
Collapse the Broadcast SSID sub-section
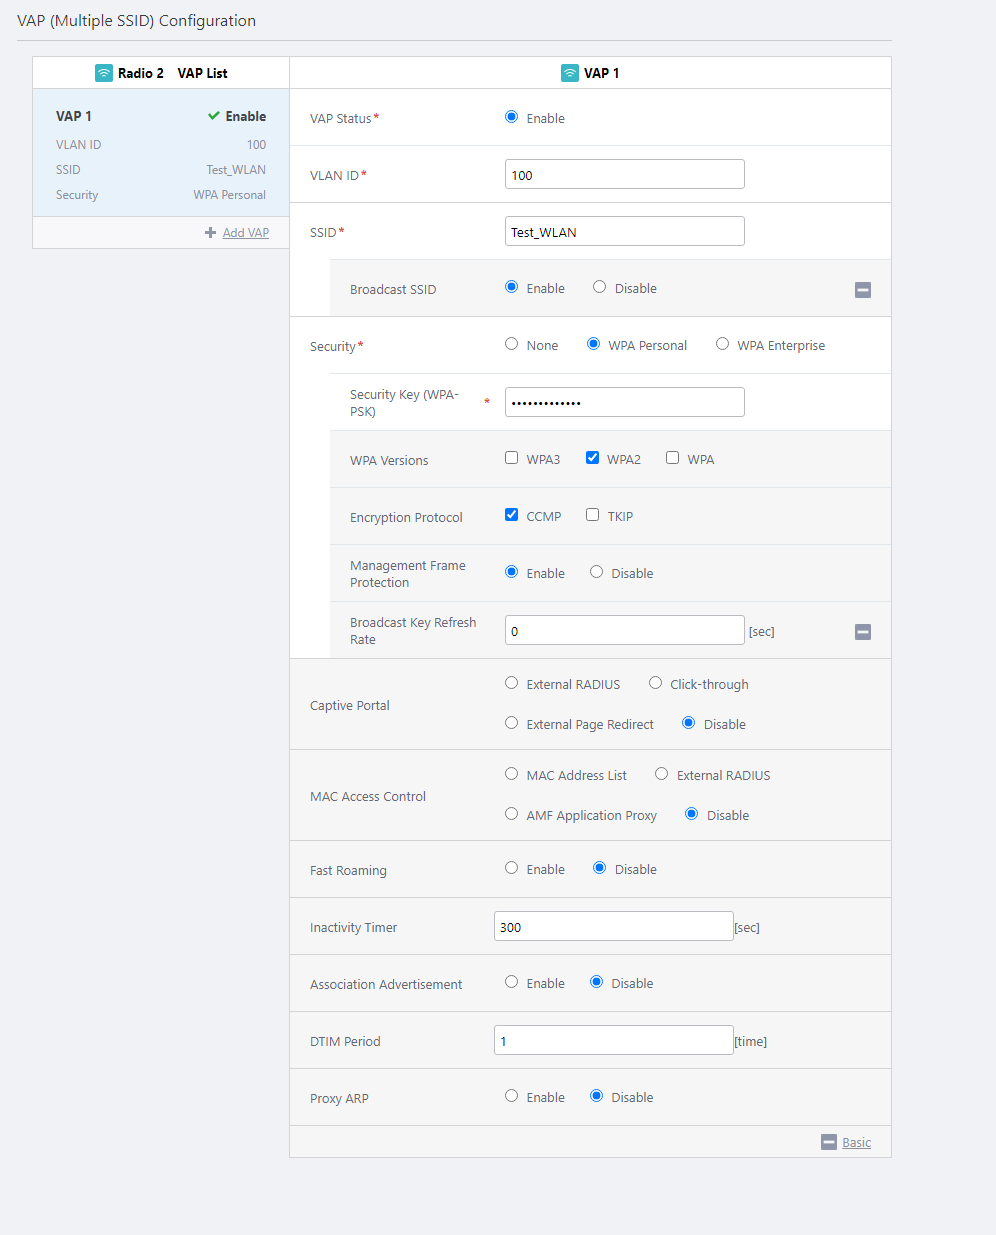click(x=863, y=290)
